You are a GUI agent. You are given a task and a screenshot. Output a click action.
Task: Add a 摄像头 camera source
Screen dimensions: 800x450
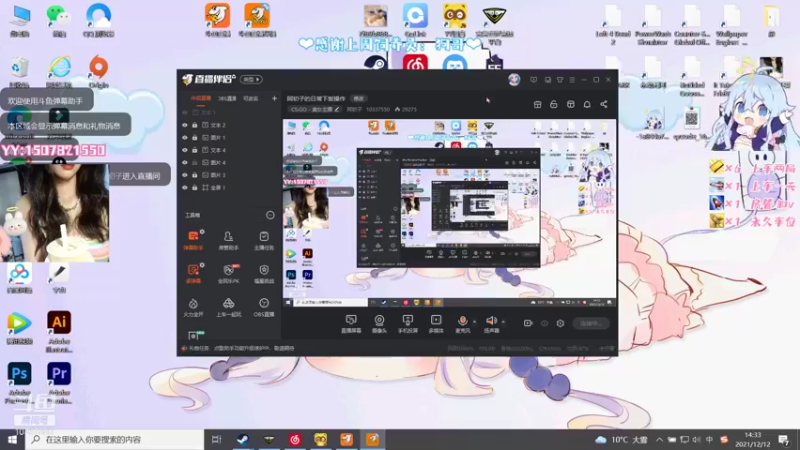click(x=379, y=323)
